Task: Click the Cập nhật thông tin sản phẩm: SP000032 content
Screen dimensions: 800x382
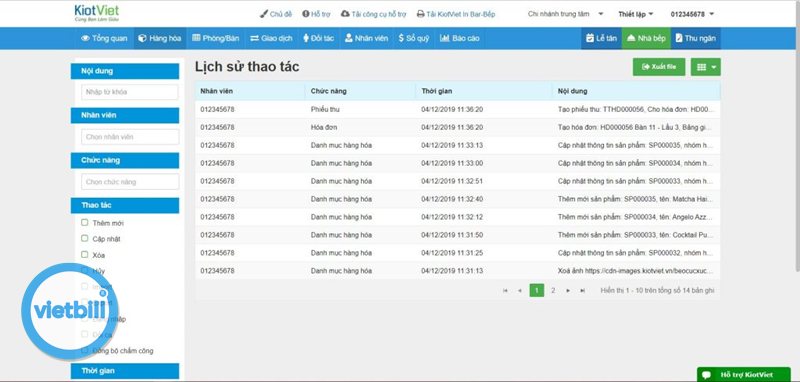Action: [x=636, y=253]
